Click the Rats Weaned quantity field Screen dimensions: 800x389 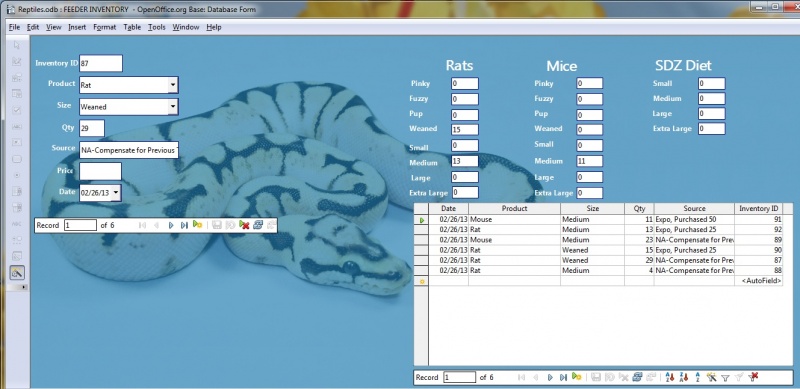(465, 130)
